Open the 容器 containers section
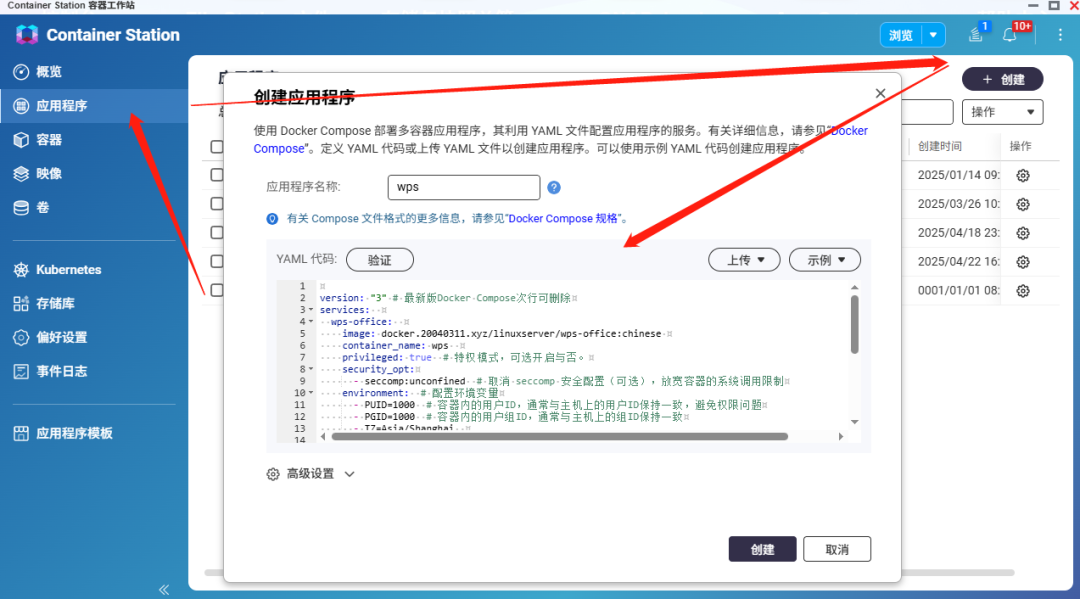Image resolution: width=1080 pixels, height=599 pixels. point(49,140)
